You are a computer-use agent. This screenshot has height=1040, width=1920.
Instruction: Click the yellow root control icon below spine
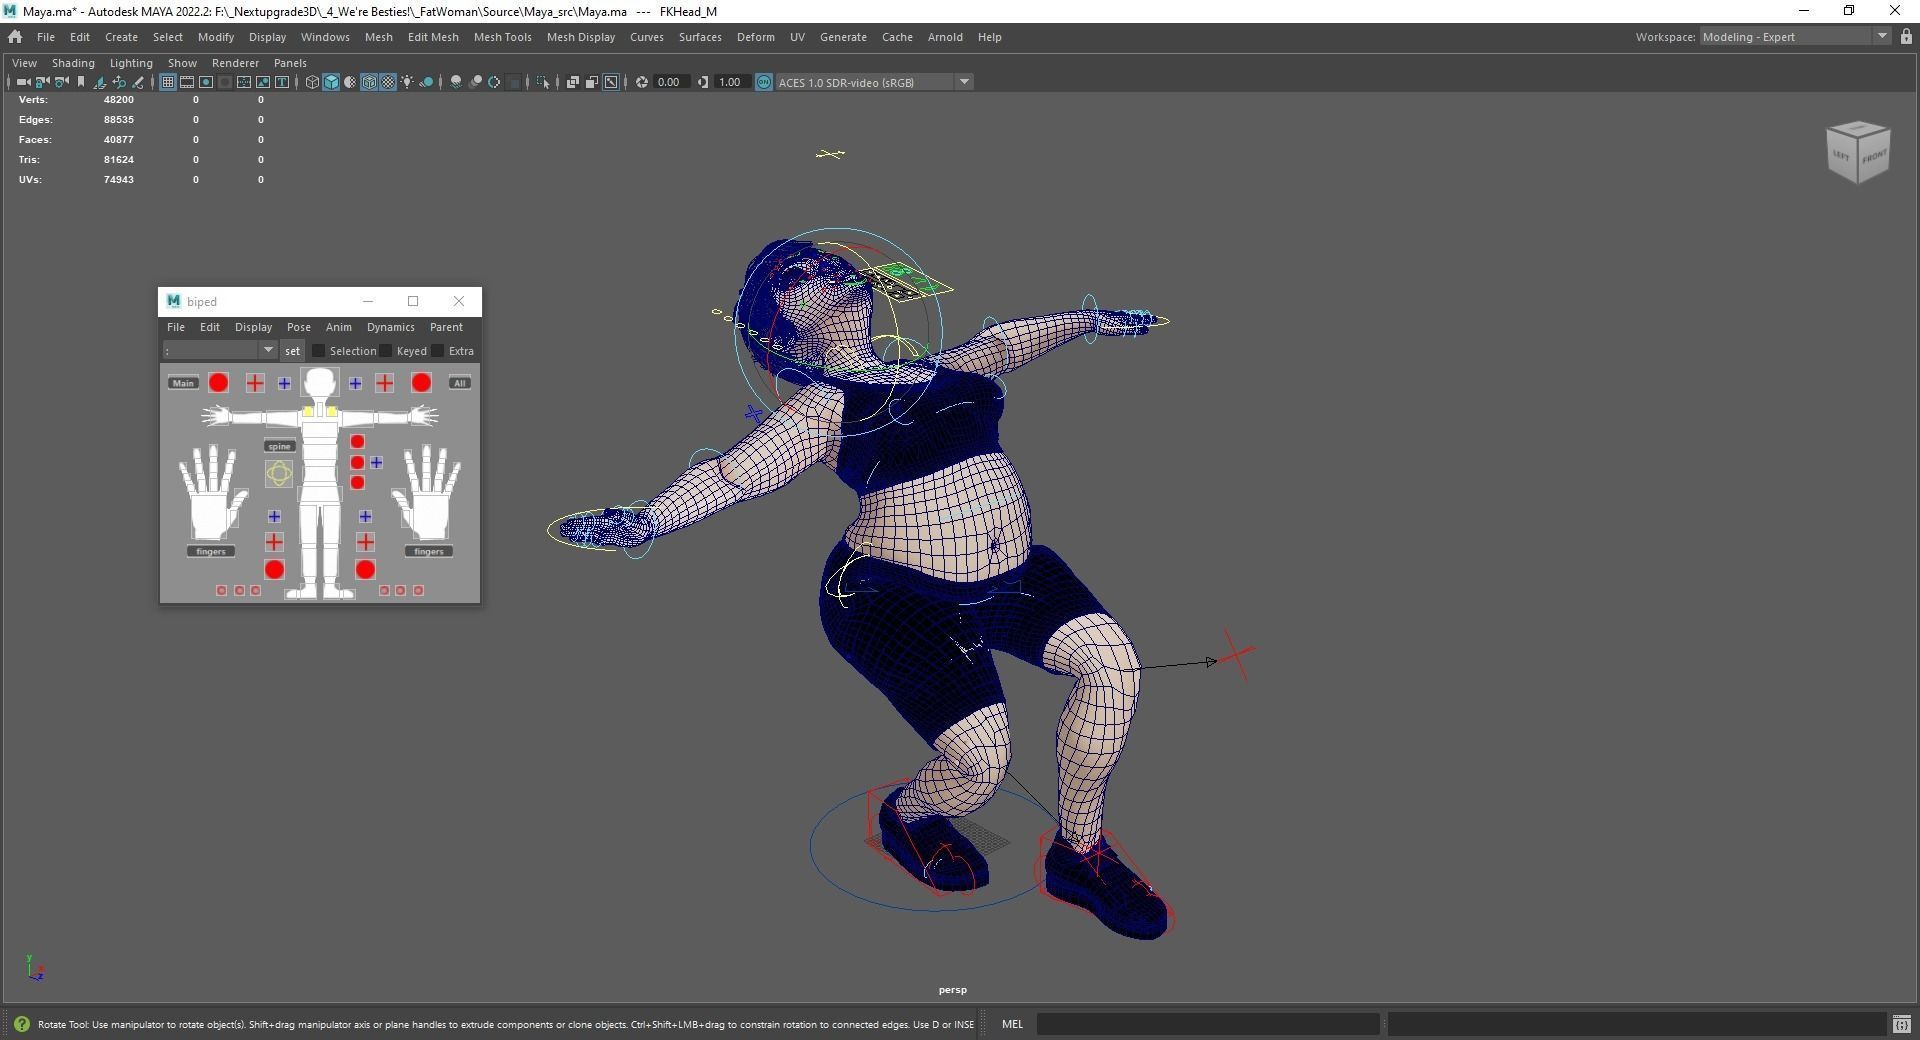279,474
